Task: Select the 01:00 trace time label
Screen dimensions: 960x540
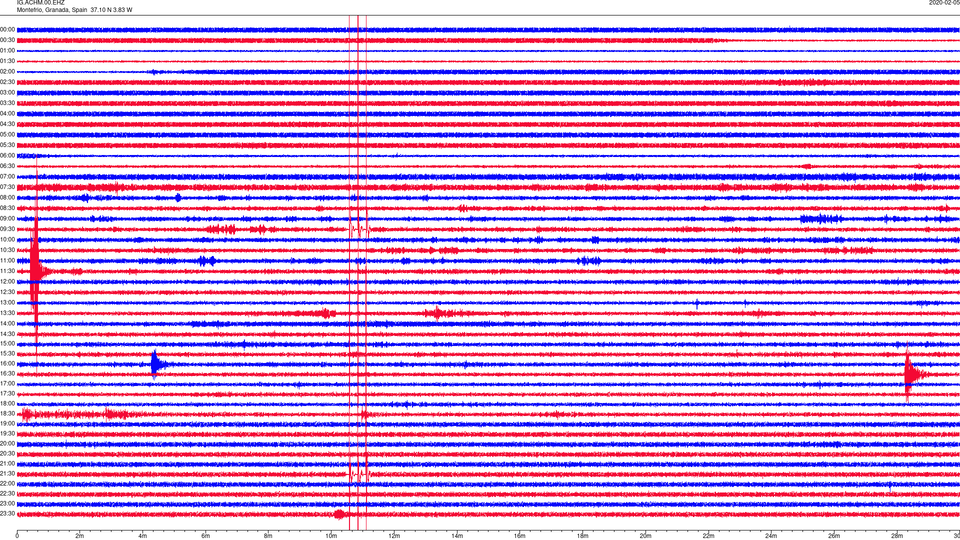Action: point(7,51)
